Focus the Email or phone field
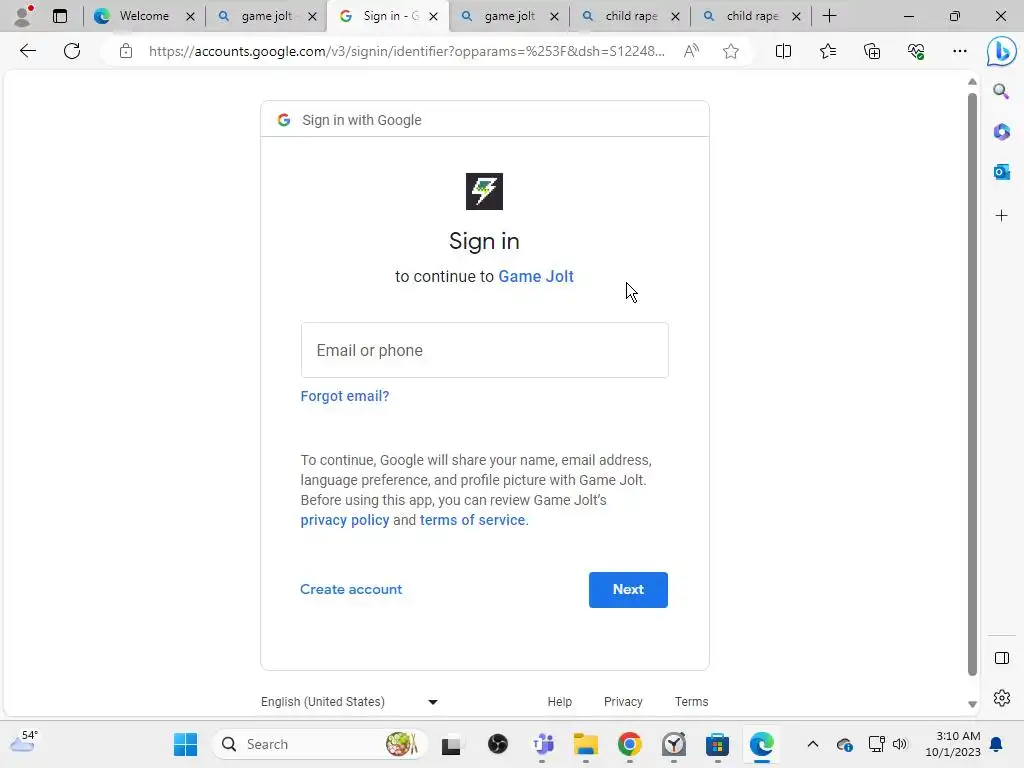Screen dimensions: 1024x768 point(485,350)
